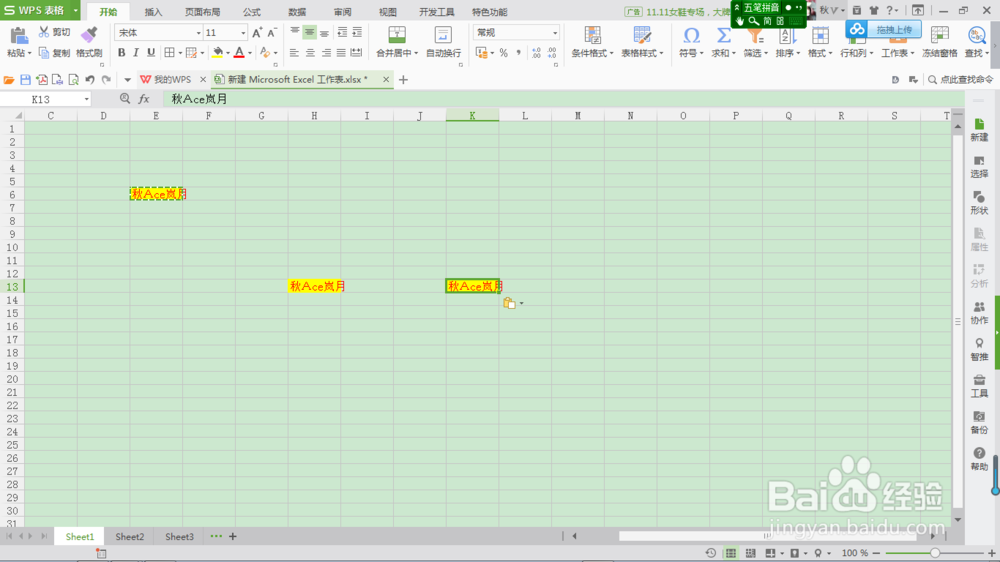Increase font size with the A+ icon
The image size is (1000, 562).
tap(257, 33)
